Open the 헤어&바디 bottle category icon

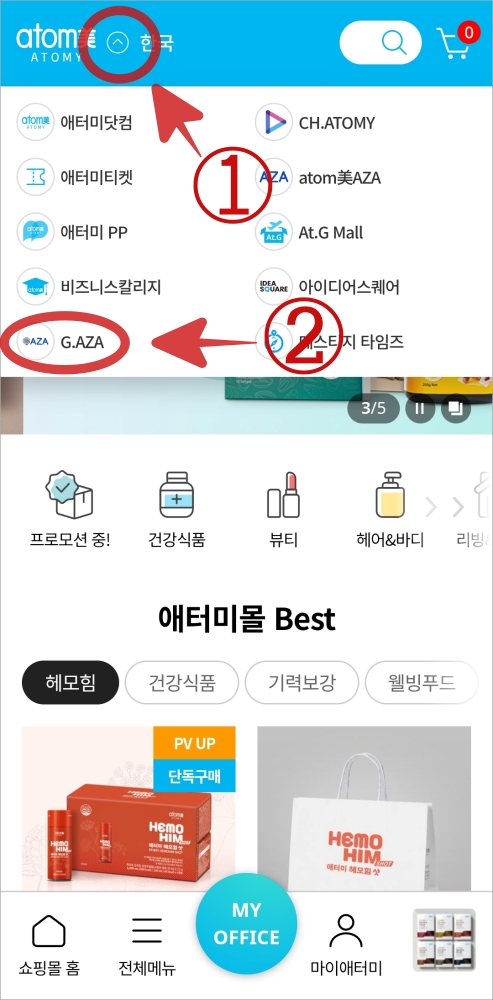pos(390,496)
